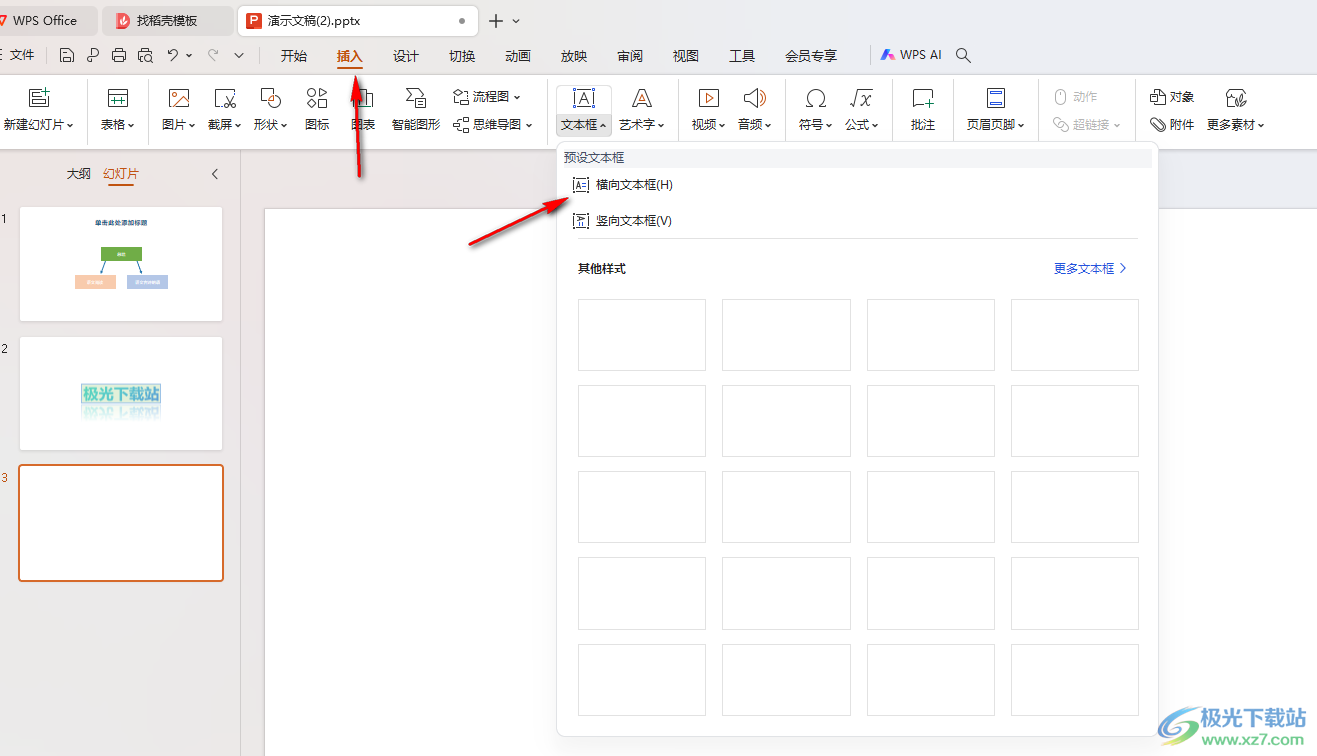Open More Materials (更多素材)
This screenshot has width=1317, height=756.
1236,109
